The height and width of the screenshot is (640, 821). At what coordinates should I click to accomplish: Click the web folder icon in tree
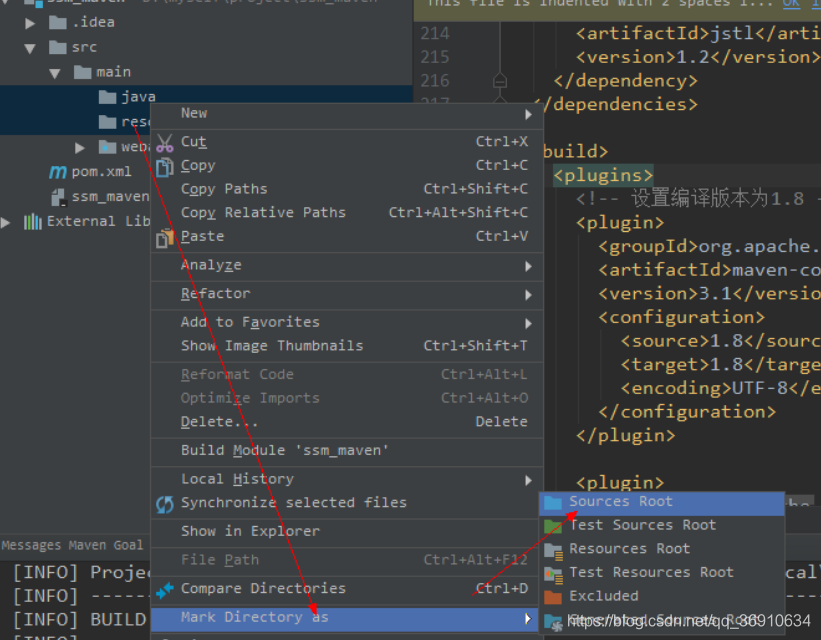(x=107, y=147)
